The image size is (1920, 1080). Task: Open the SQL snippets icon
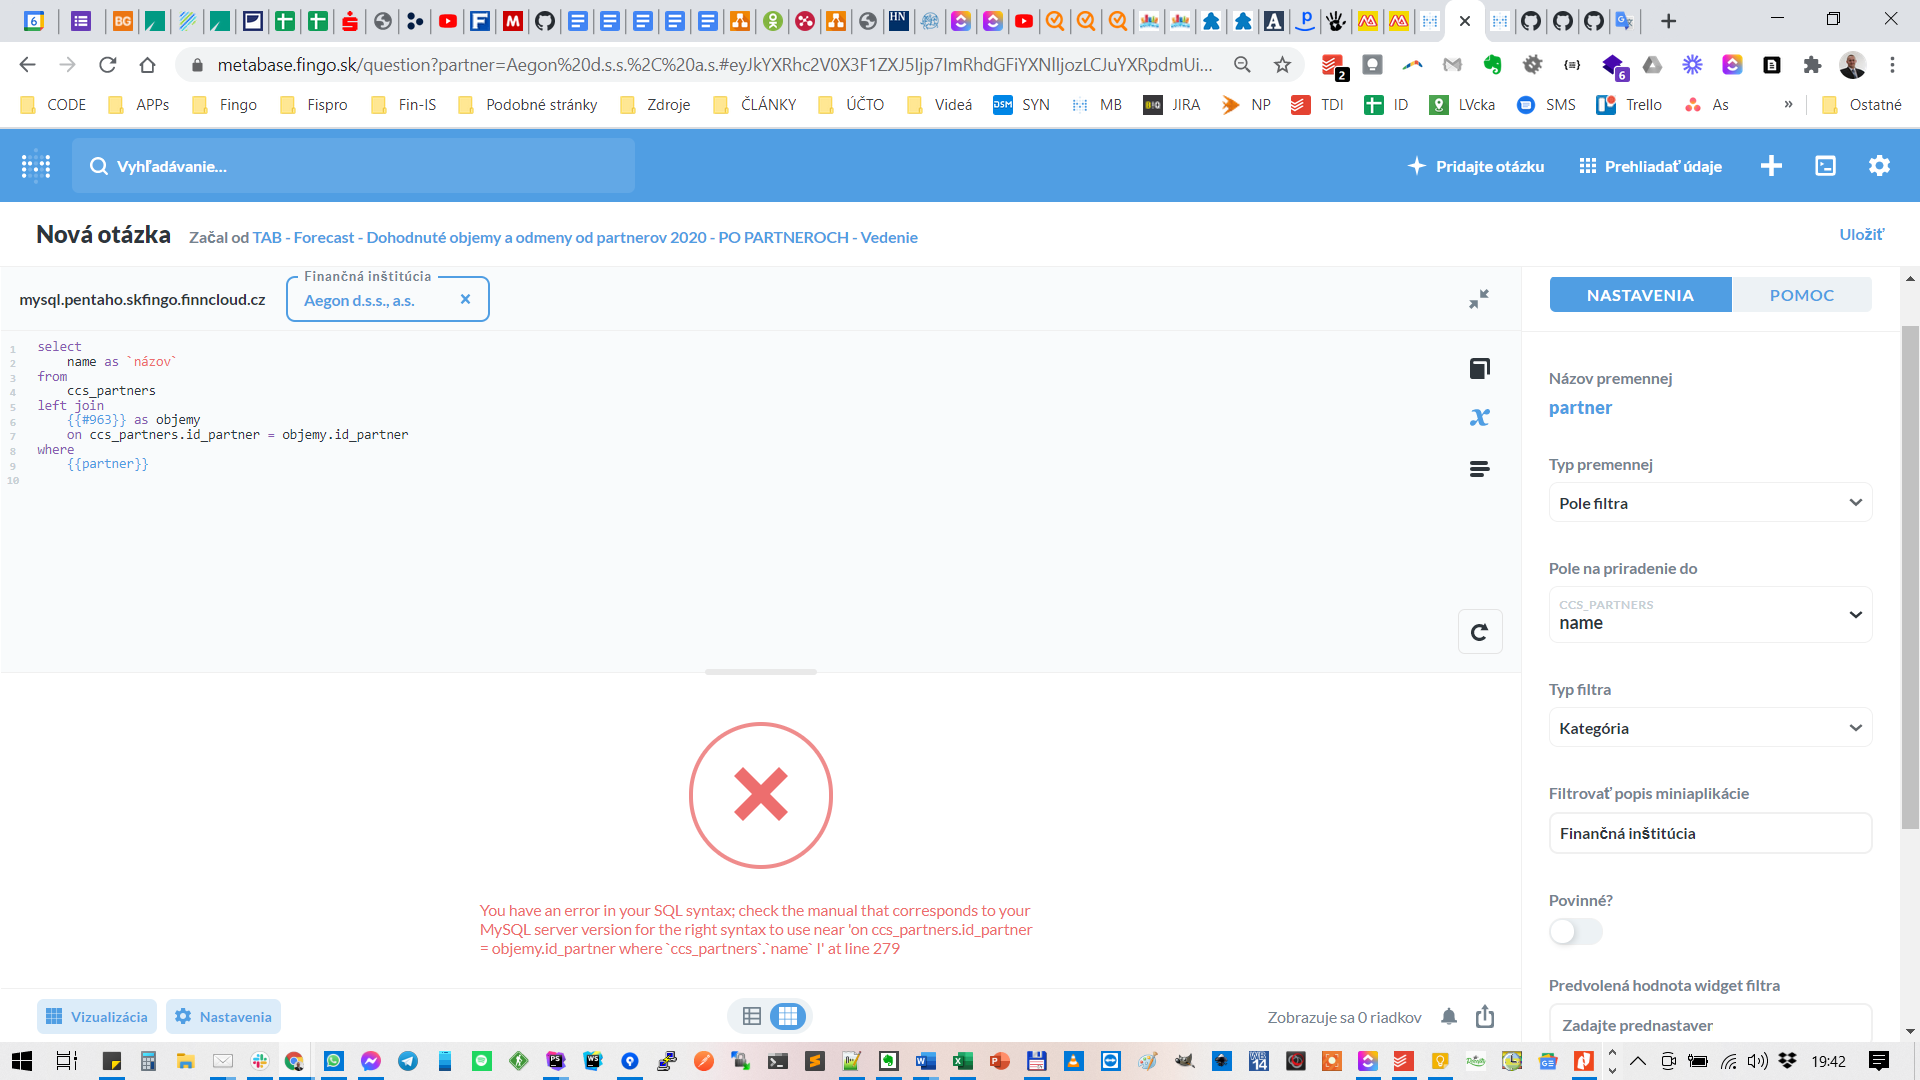[1479, 469]
